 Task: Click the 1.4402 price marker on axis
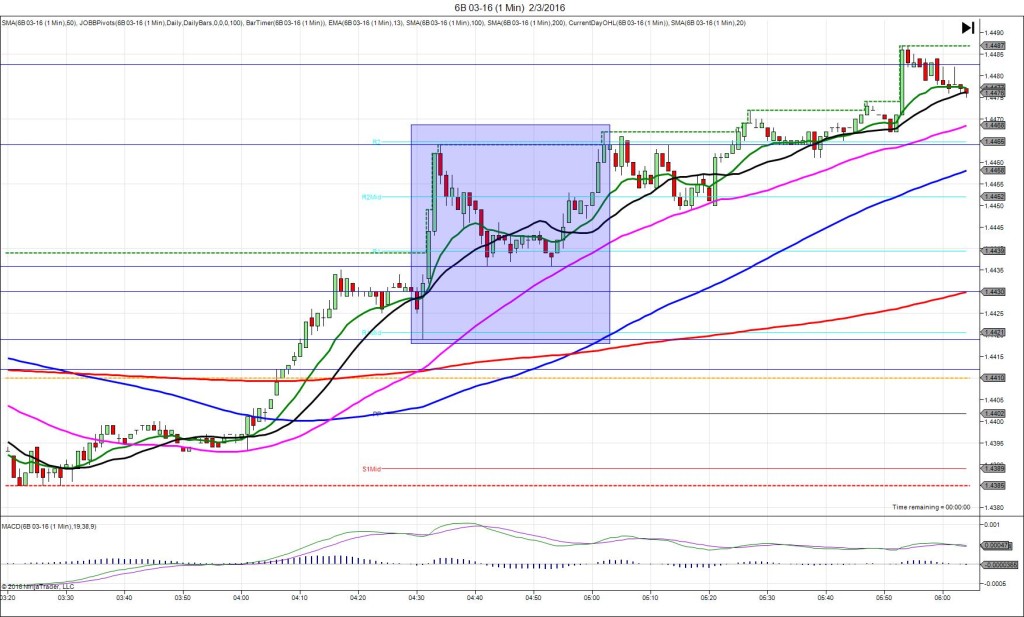tap(993, 413)
